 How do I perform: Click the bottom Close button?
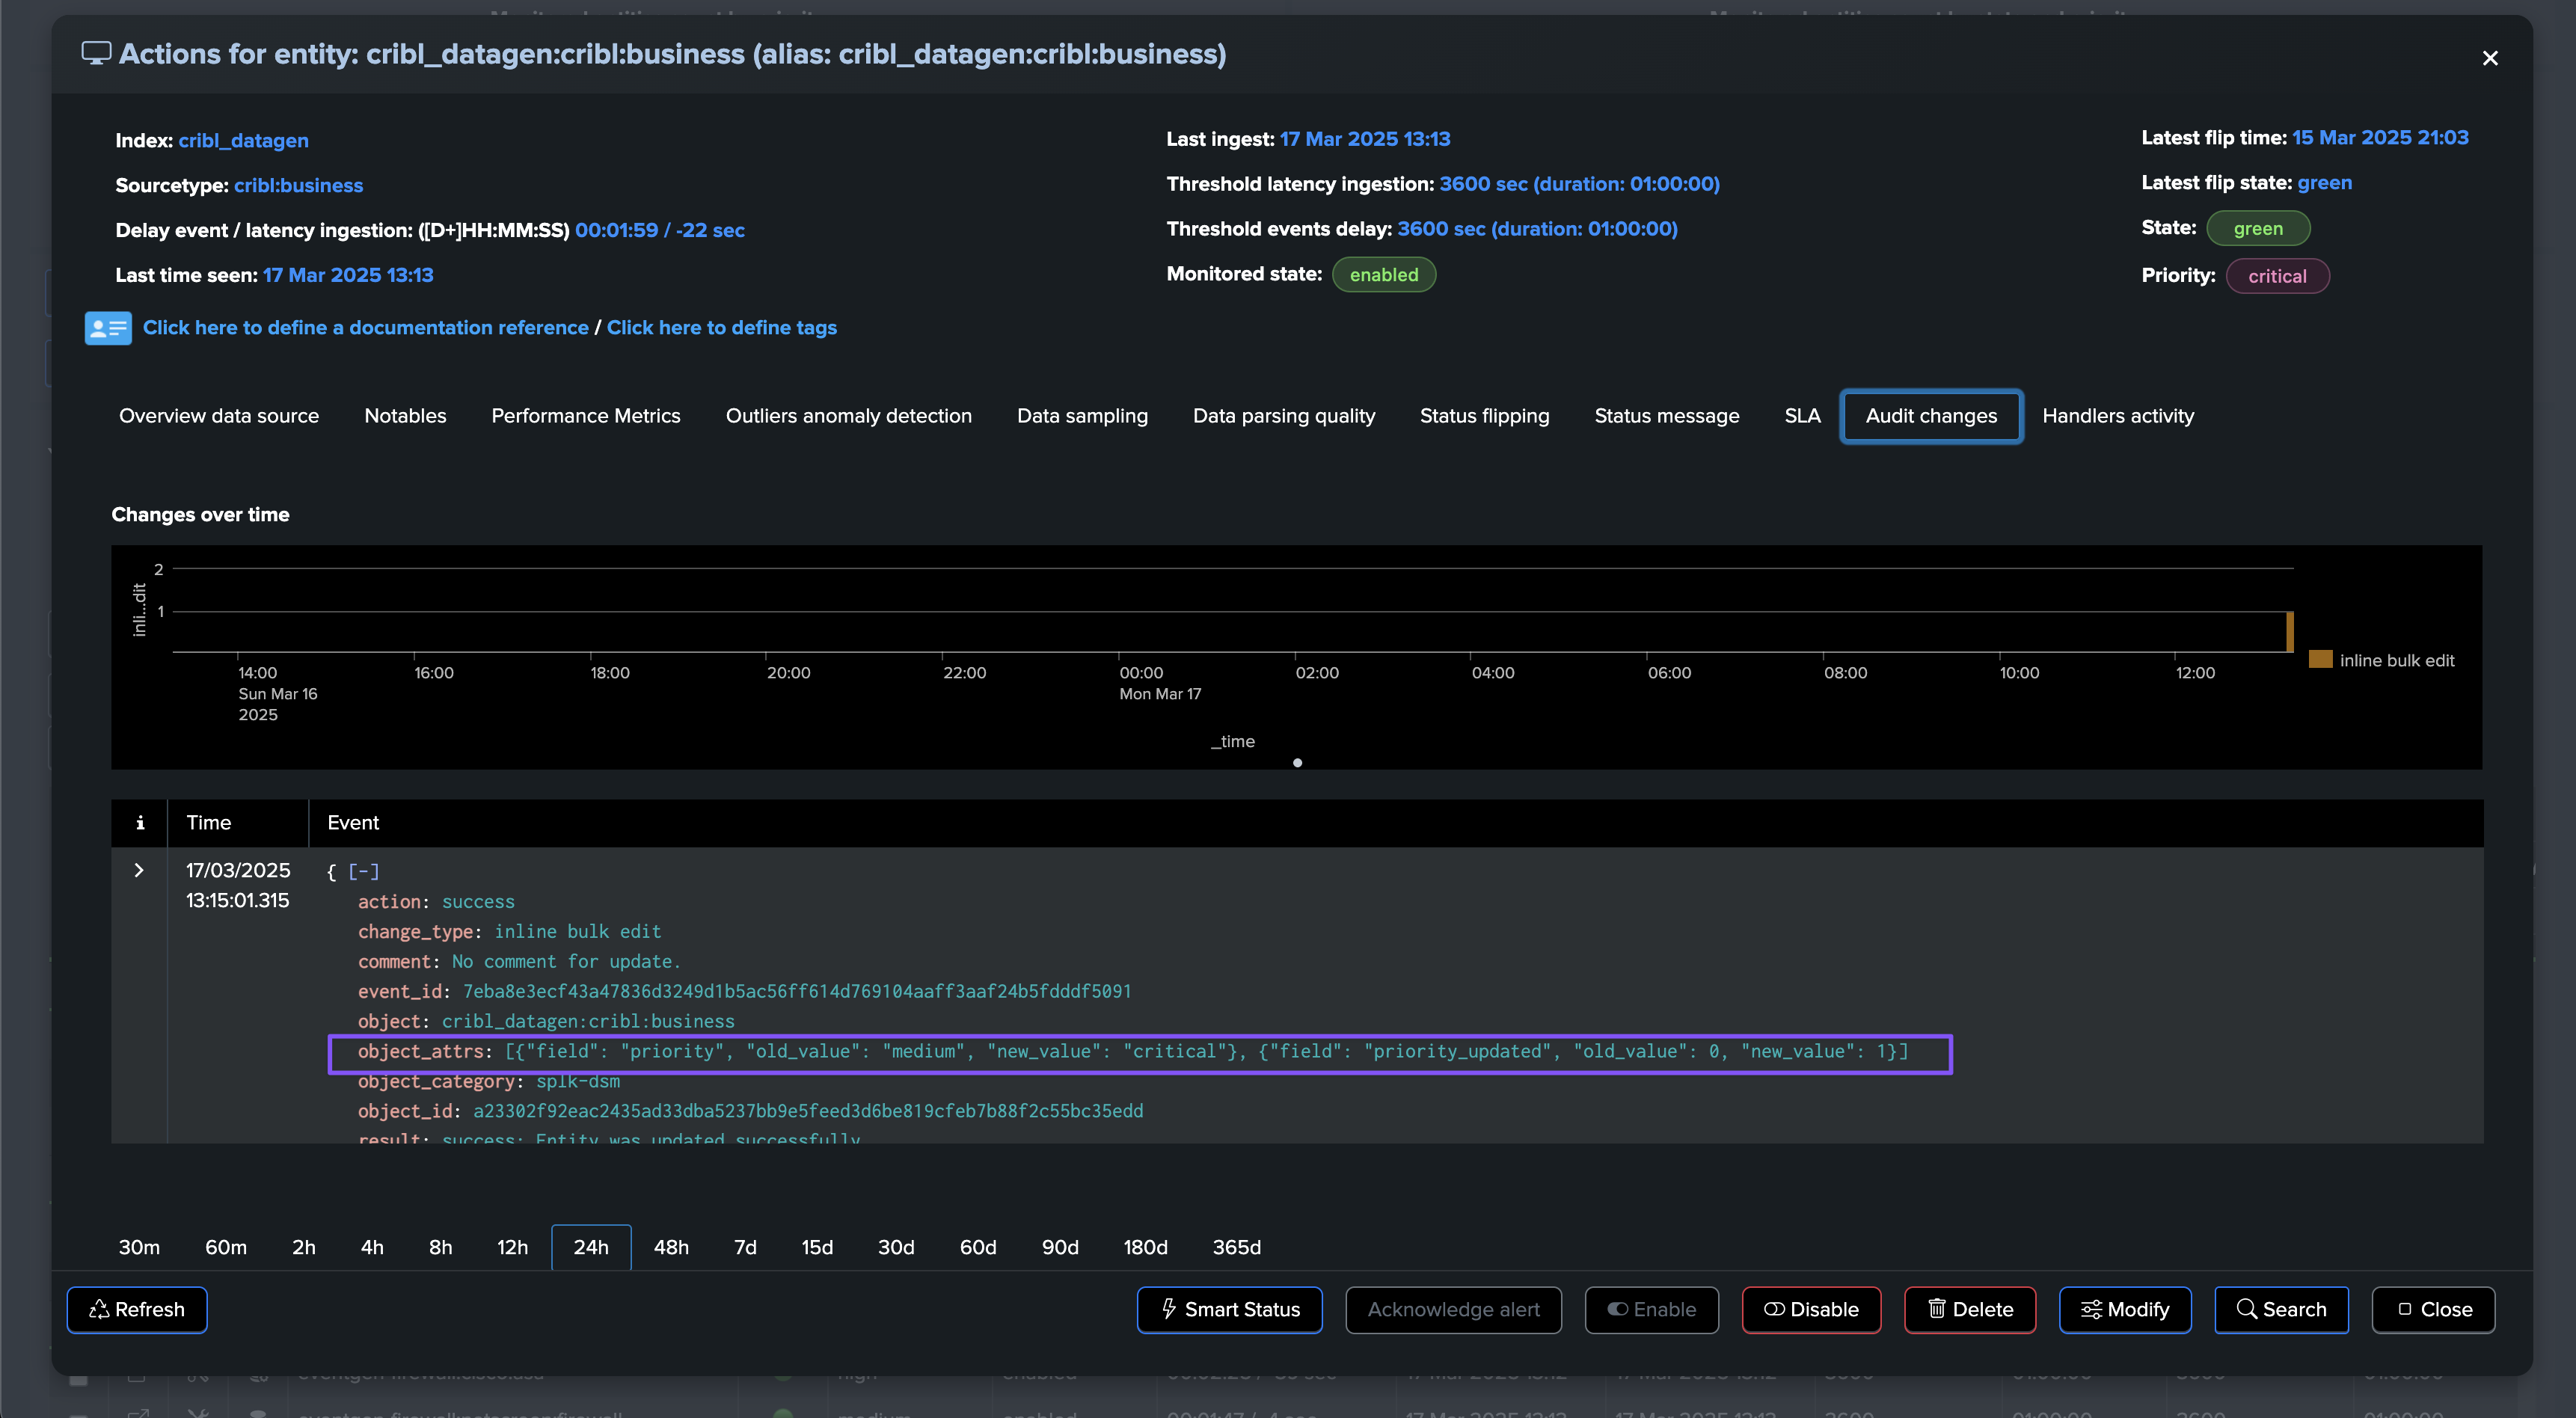[2433, 1310]
